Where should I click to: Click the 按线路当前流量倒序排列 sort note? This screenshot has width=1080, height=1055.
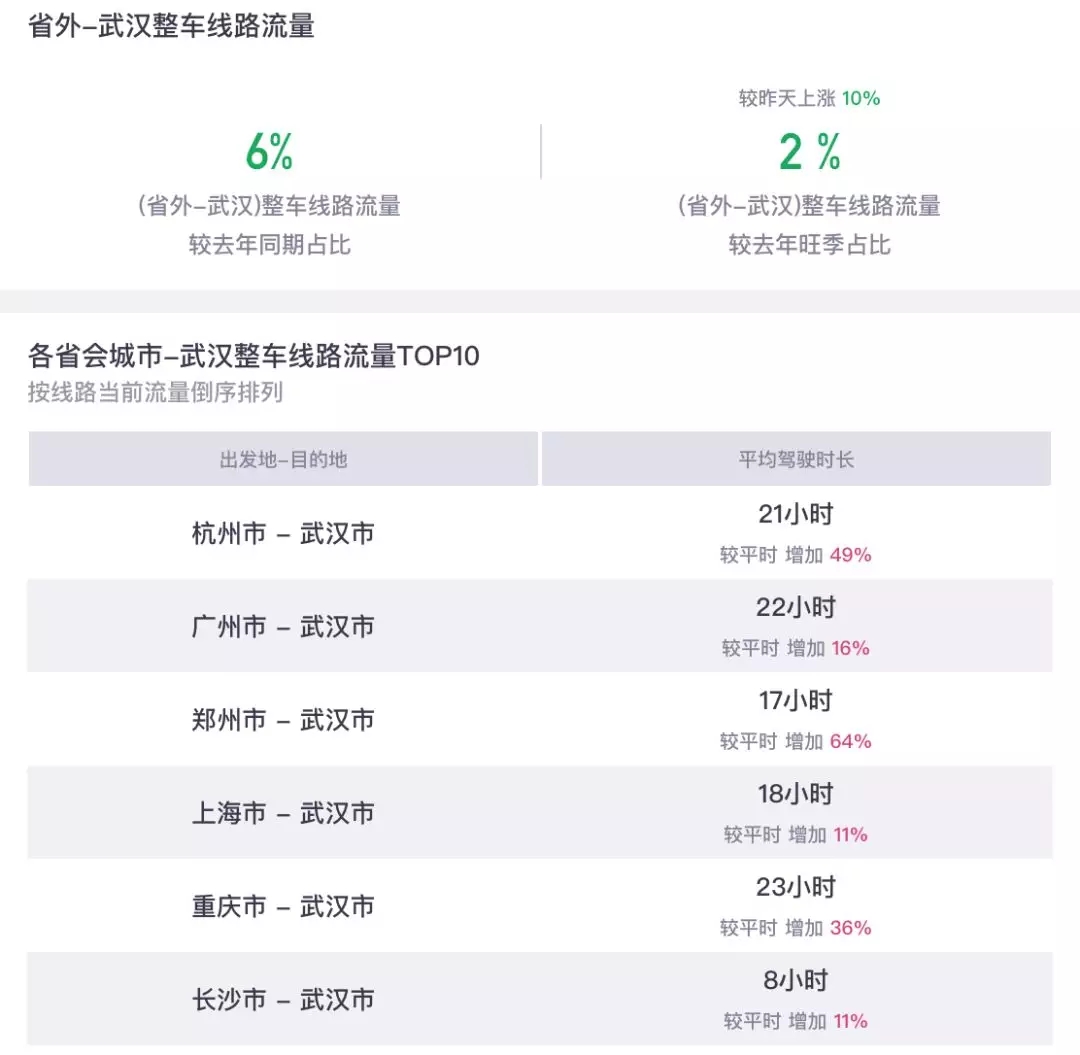[x=155, y=393]
